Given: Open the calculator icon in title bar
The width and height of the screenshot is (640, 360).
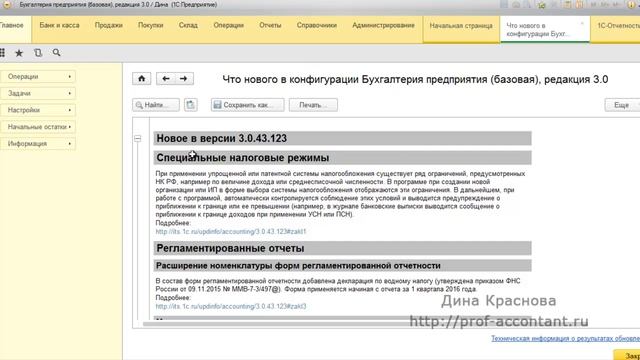Looking at the screenshot, I should 568,5.
